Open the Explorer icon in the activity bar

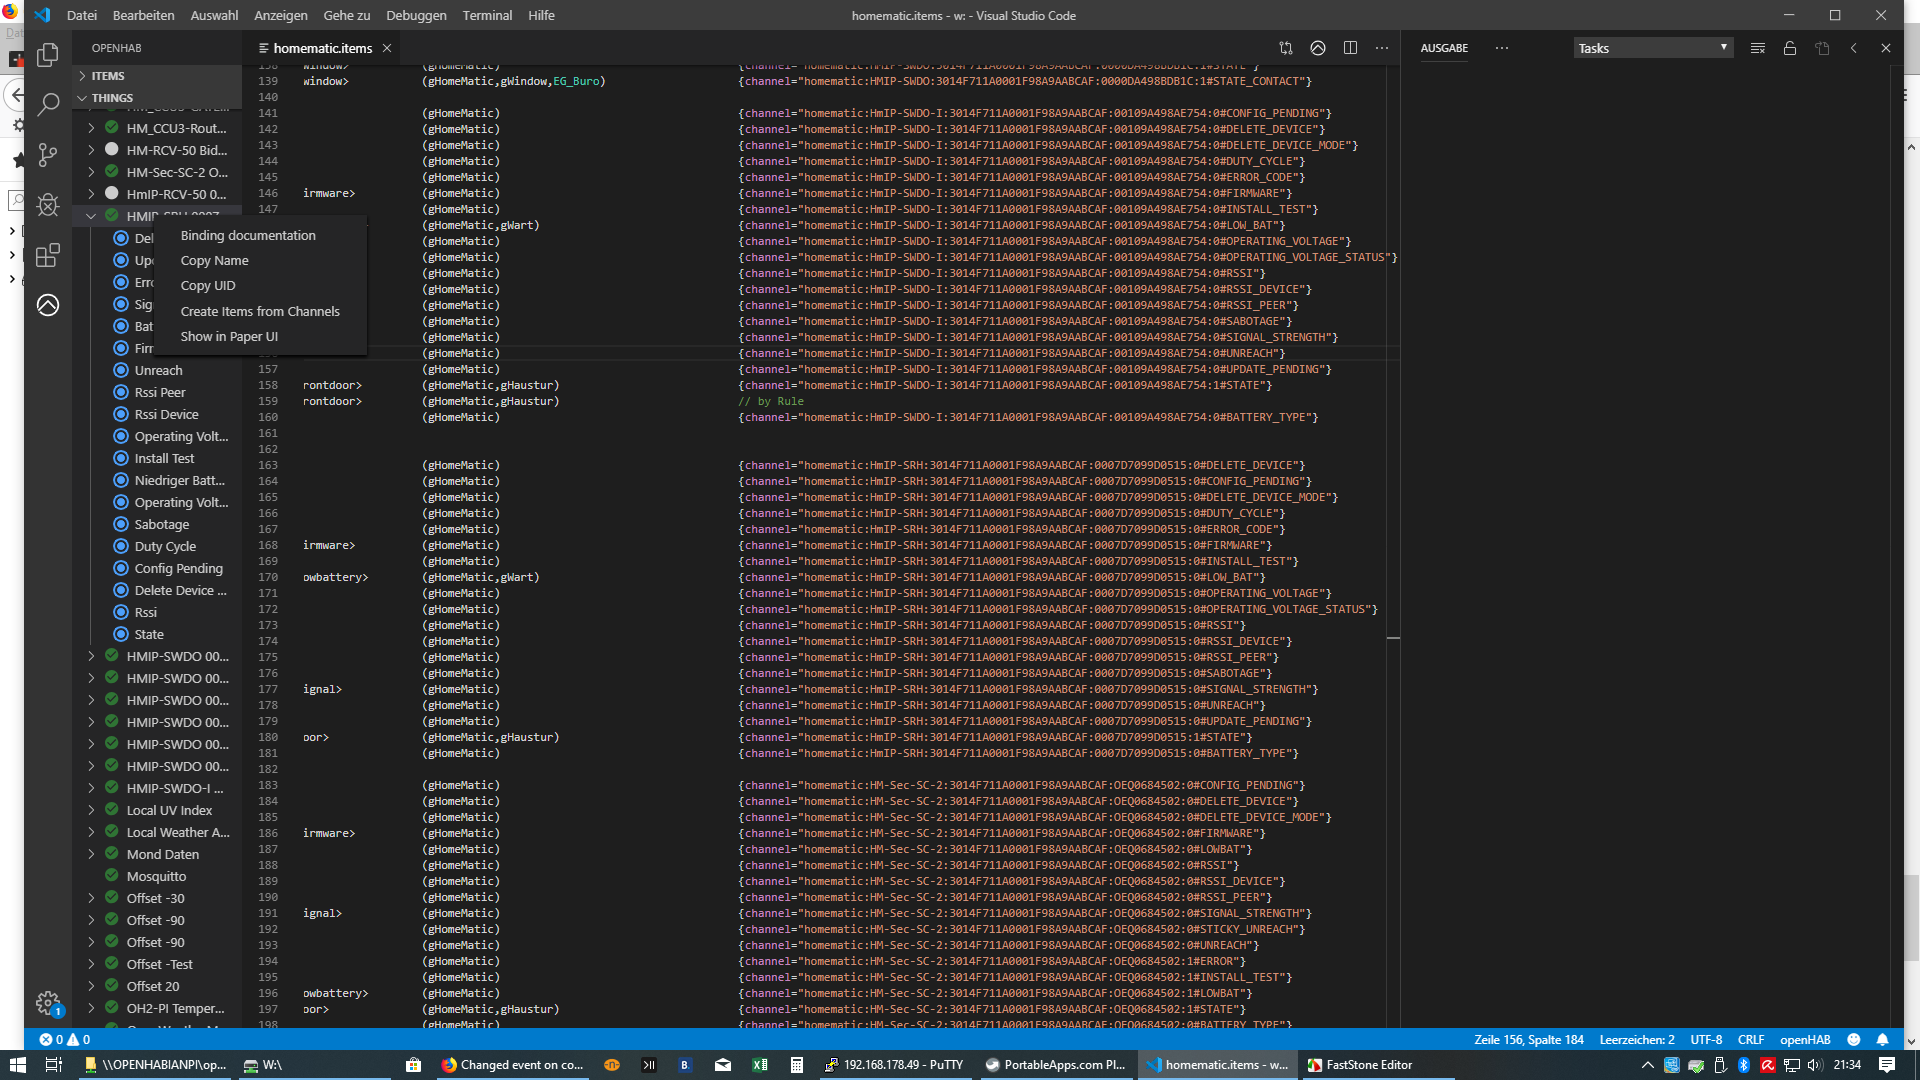[x=47, y=55]
